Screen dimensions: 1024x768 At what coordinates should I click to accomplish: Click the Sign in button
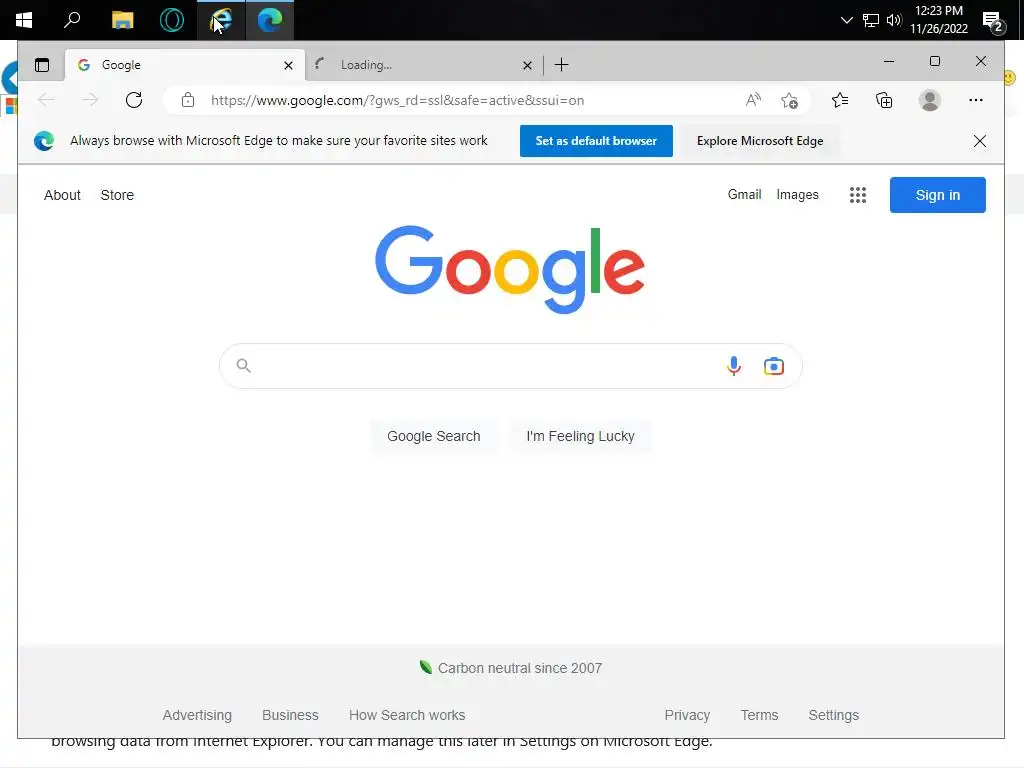click(937, 195)
